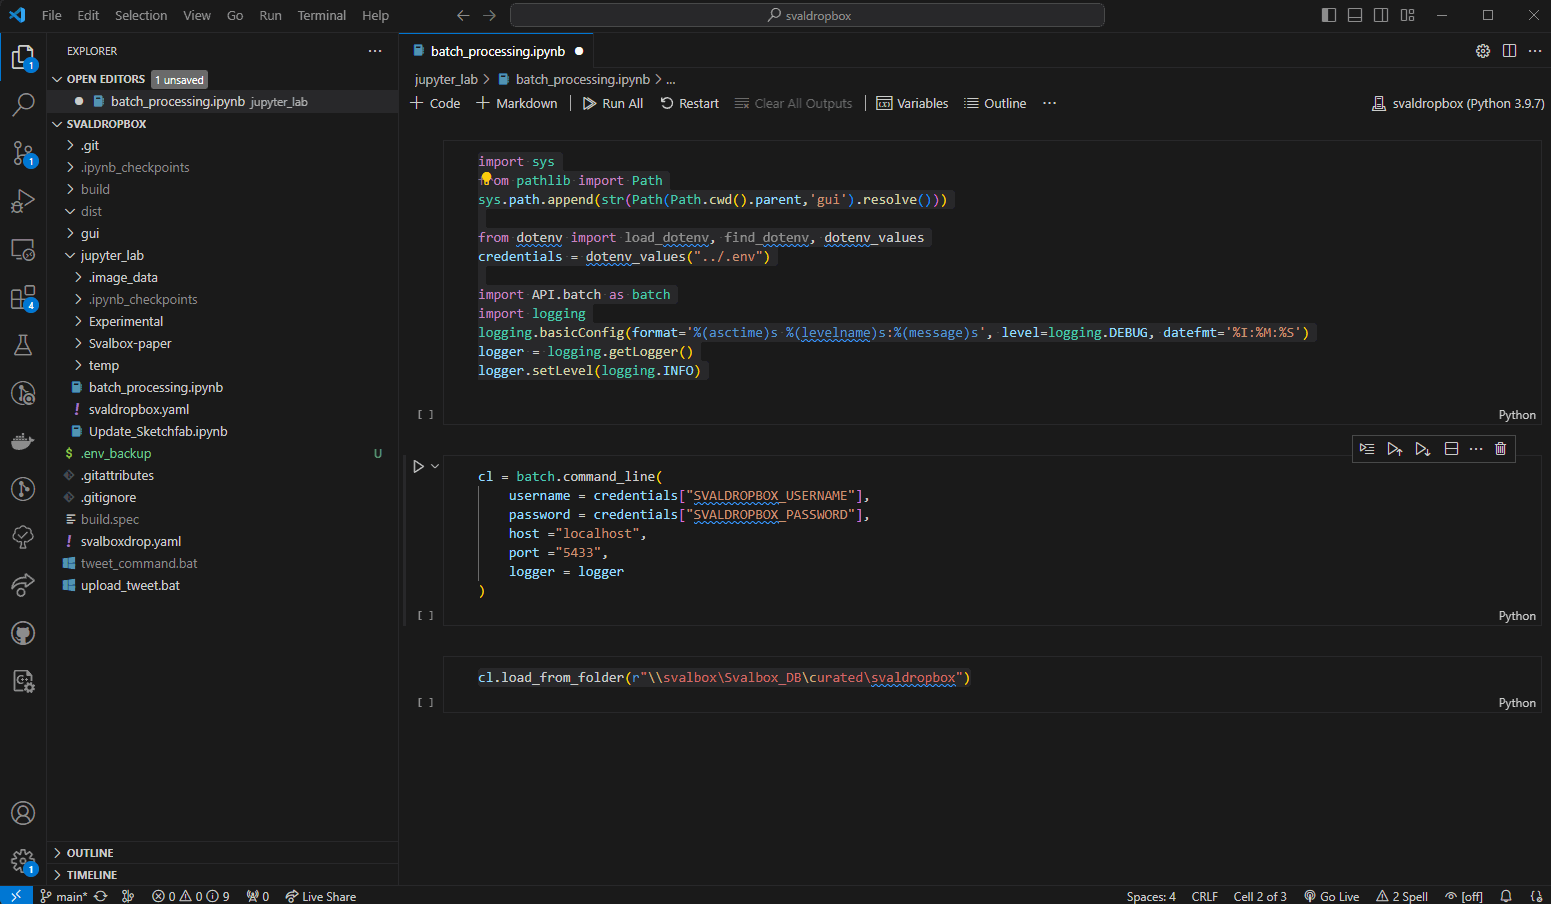Execute above cells from cell toolbar
This screenshot has width=1551, height=904.
click(1395, 449)
